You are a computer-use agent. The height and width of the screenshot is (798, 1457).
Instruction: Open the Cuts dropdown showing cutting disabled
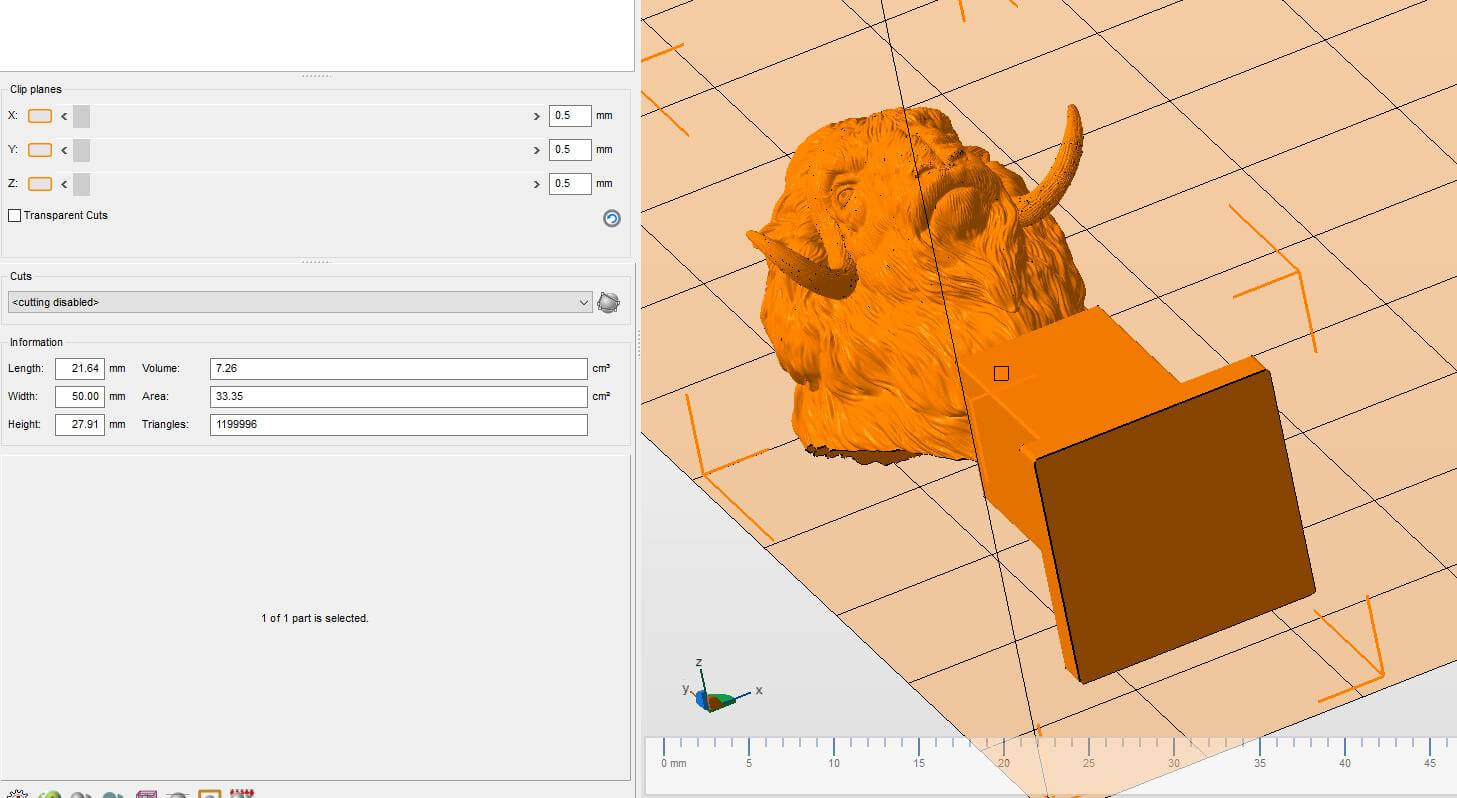point(300,302)
